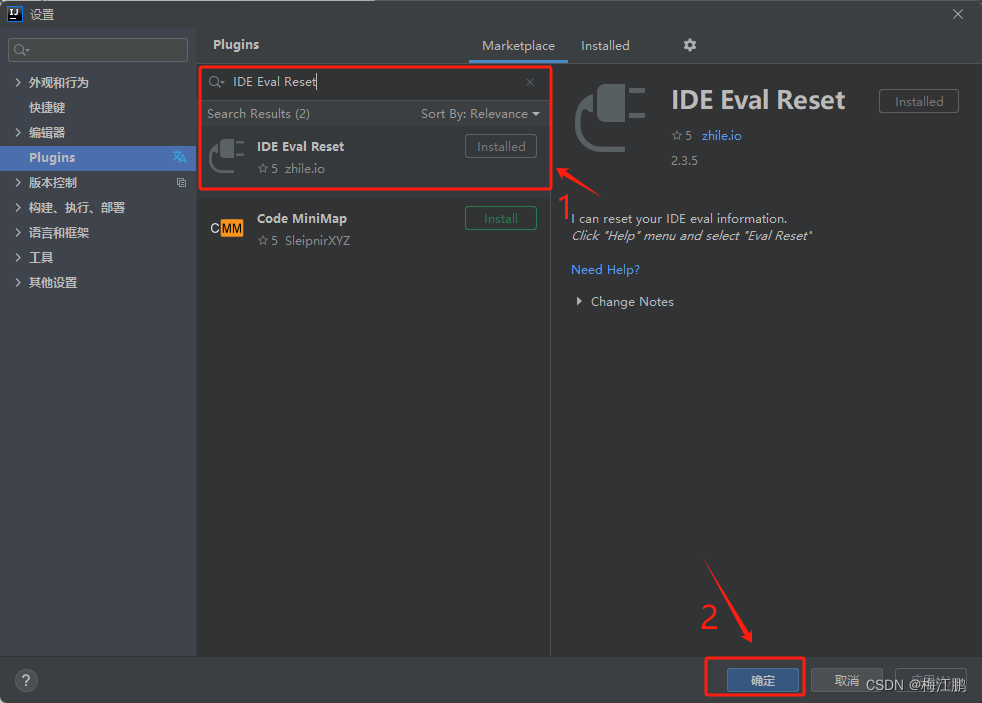Click the large plug icon in details pane

pyautogui.click(x=610, y=118)
